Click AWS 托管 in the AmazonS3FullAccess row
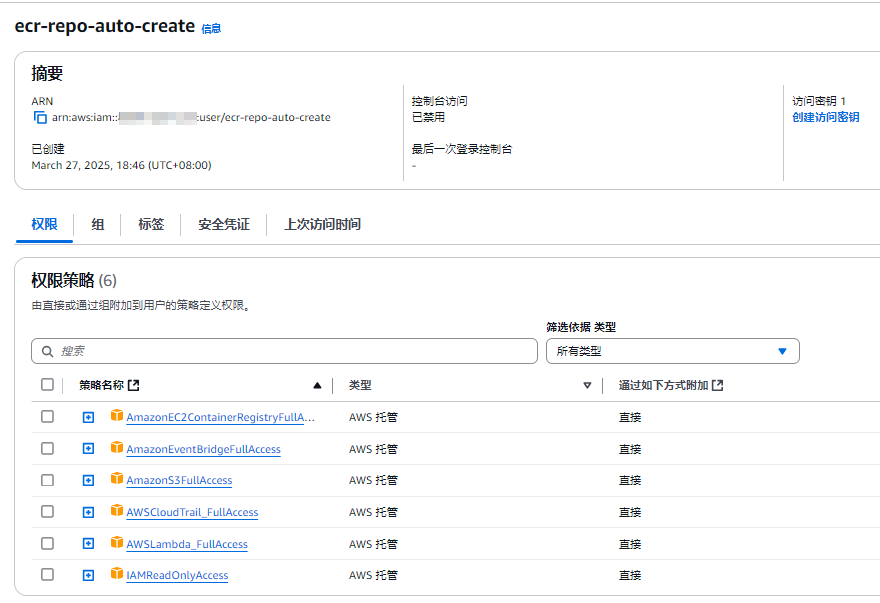The width and height of the screenshot is (880, 603). coord(373,481)
